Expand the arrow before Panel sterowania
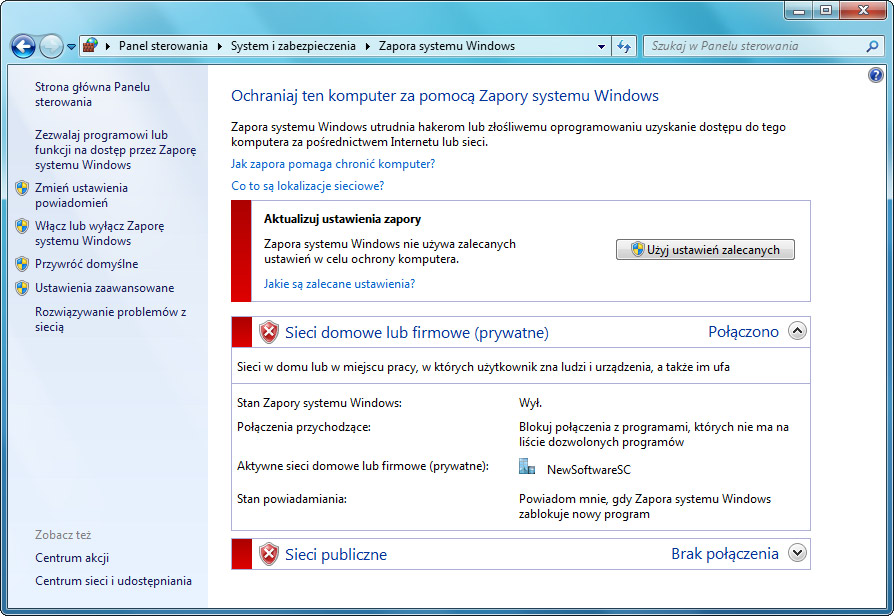 [108, 46]
